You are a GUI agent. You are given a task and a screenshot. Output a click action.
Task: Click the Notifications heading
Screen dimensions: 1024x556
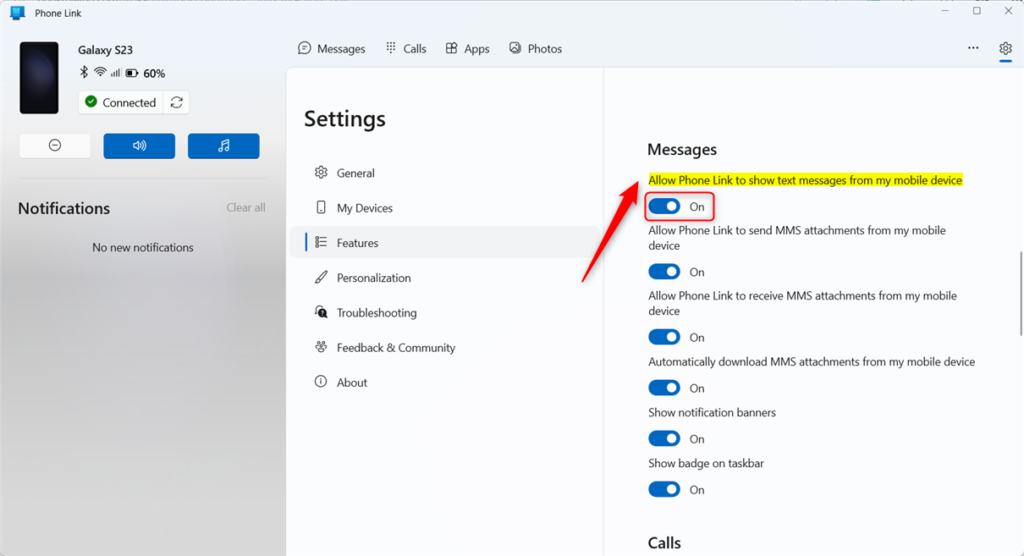[x=64, y=208]
